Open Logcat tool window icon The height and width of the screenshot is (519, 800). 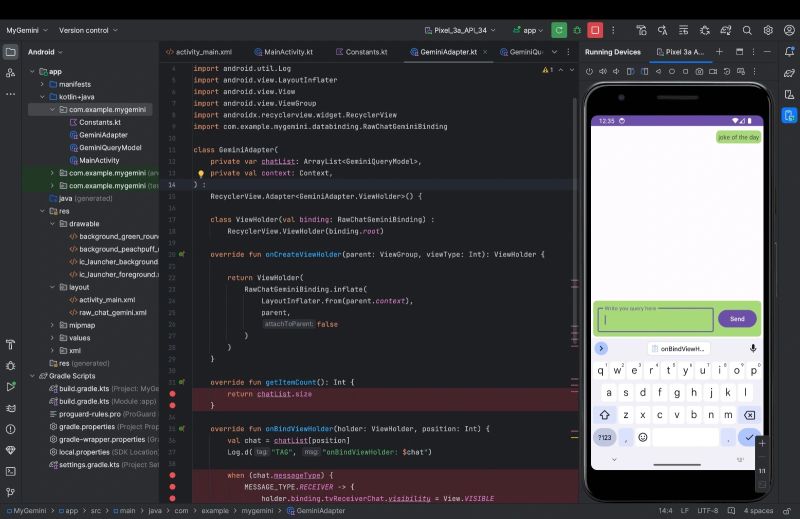point(10,408)
